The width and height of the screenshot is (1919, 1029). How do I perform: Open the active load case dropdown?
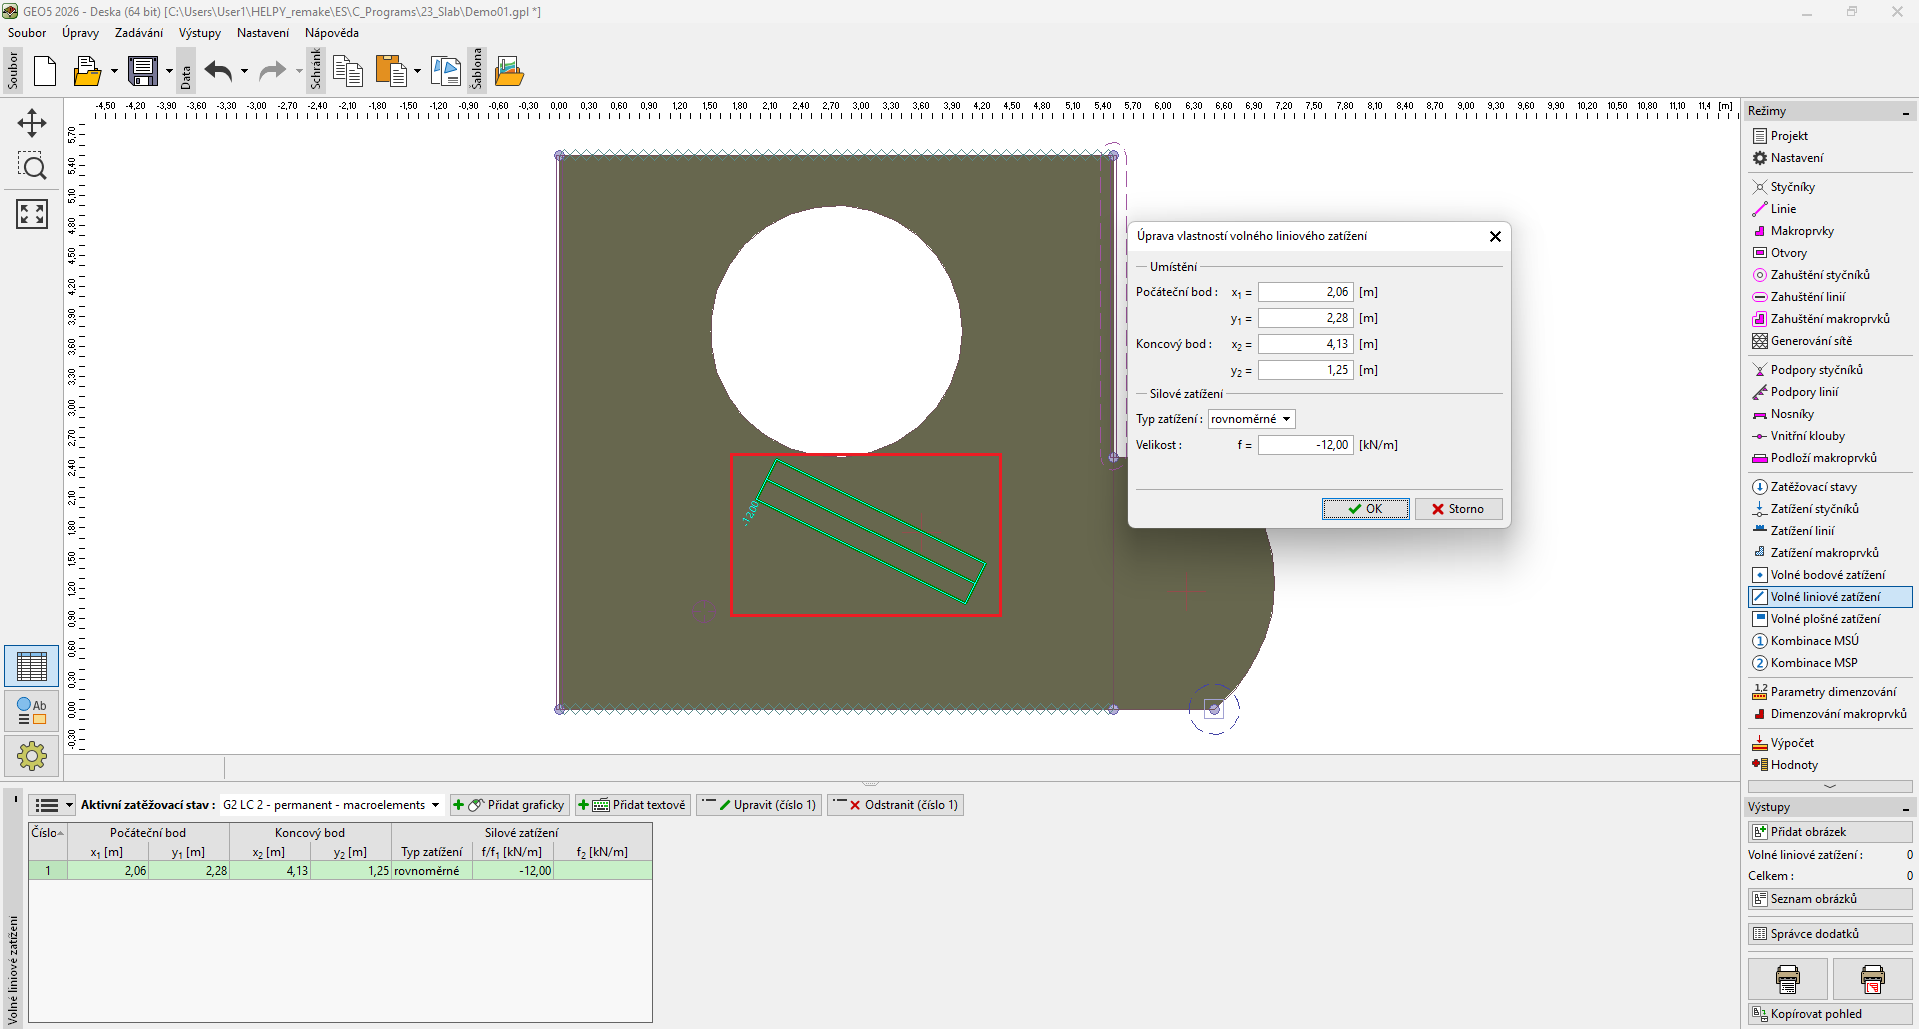331,805
